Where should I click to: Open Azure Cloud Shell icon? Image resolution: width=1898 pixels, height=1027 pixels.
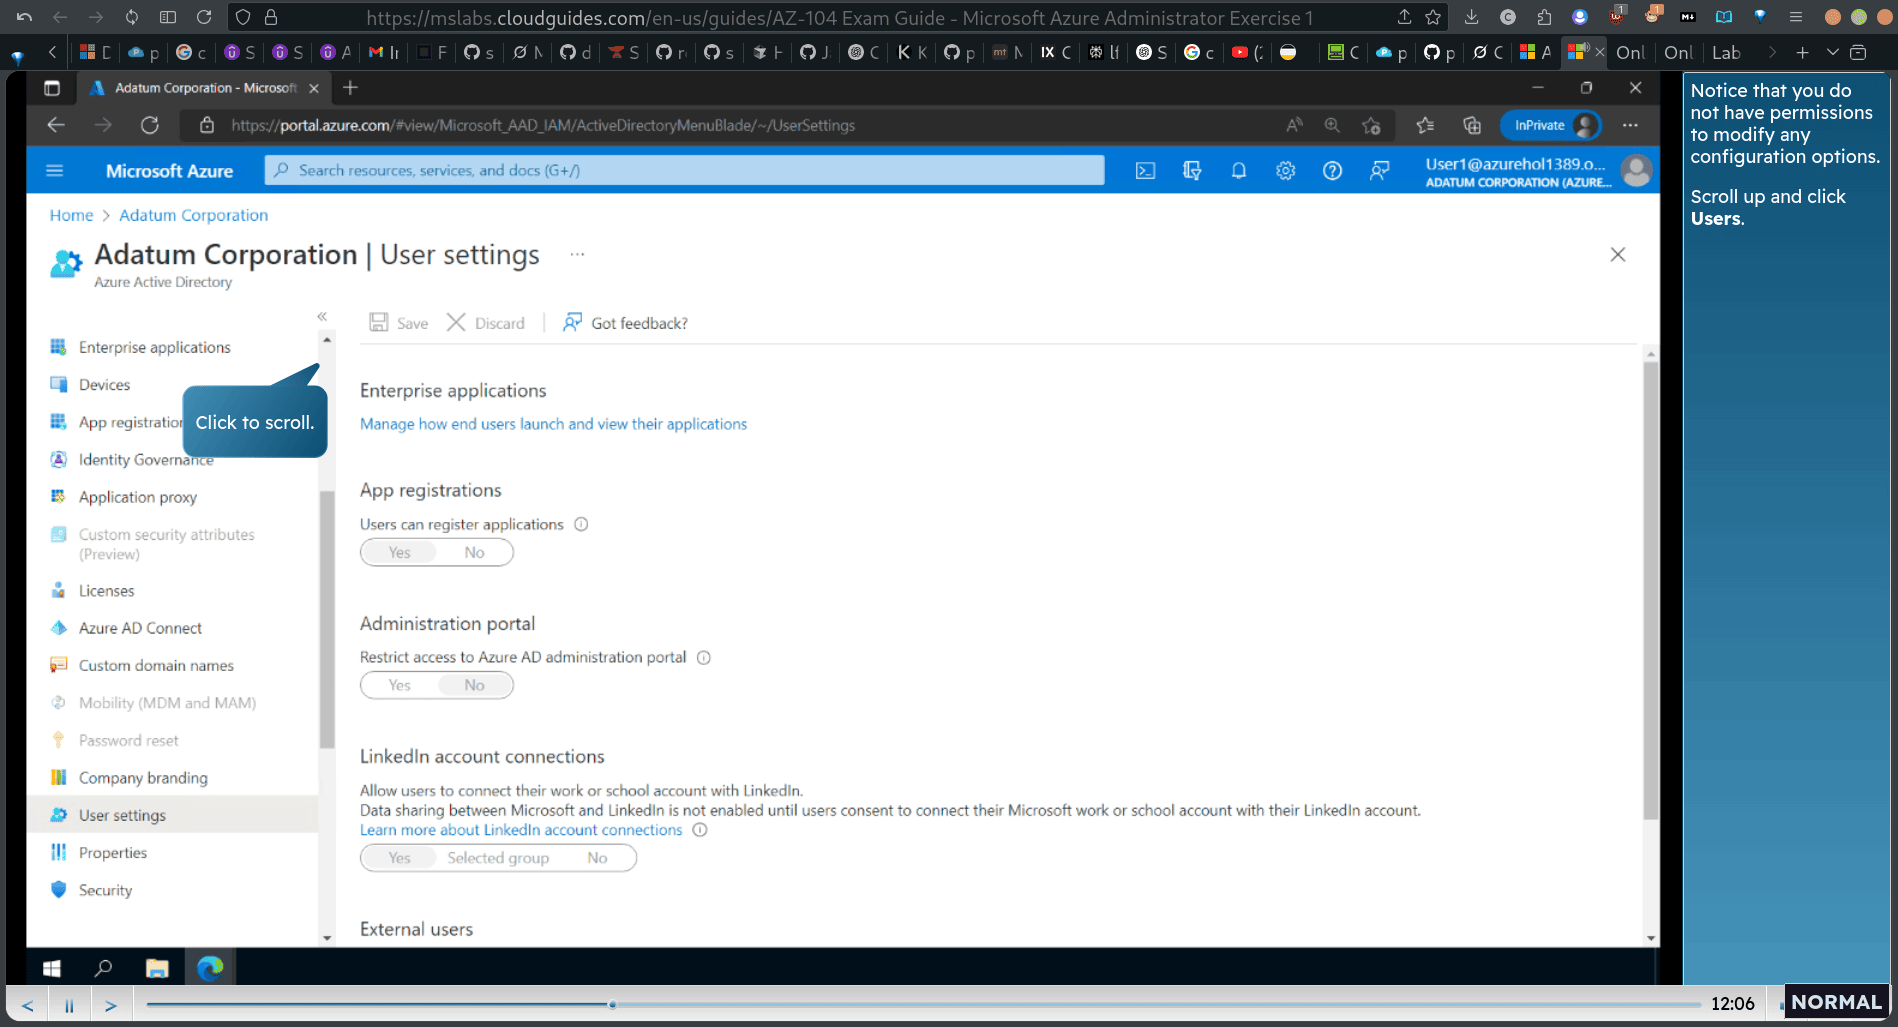(x=1145, y=171)
